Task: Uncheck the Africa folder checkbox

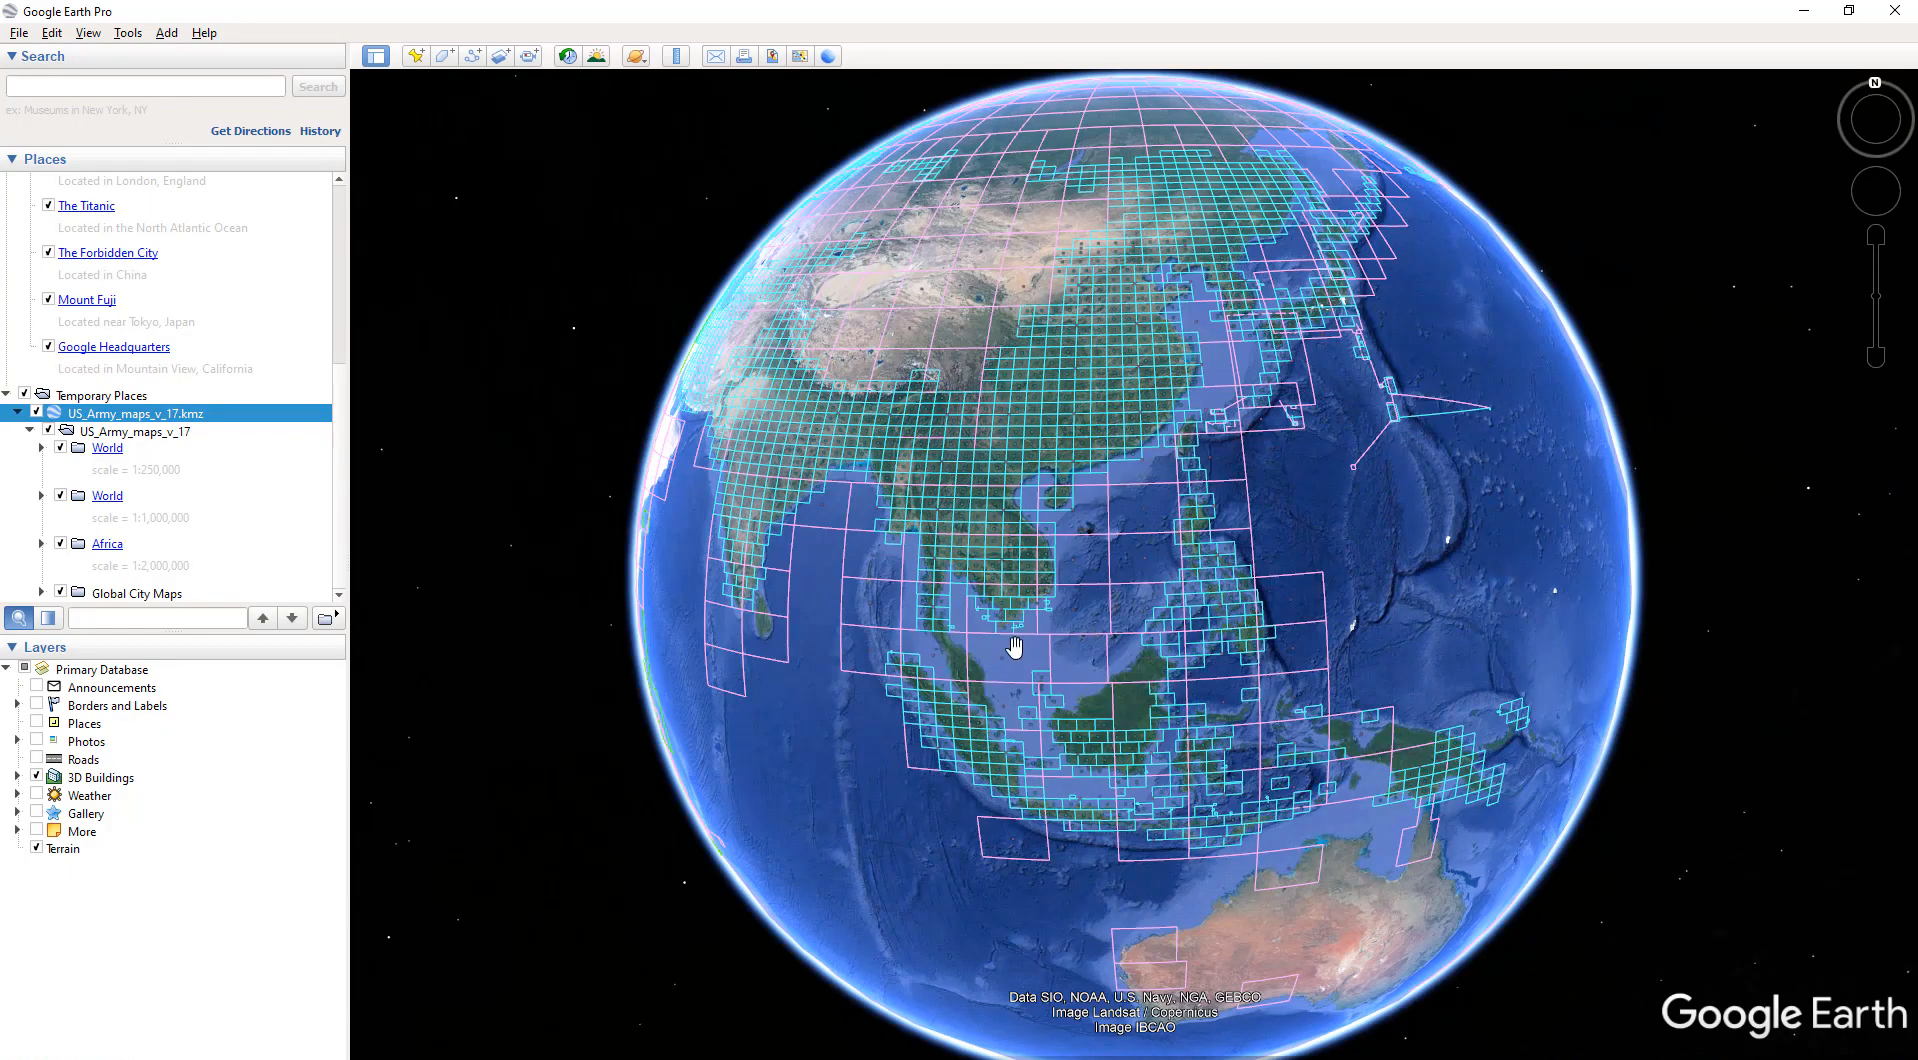Action: click(x=60, y=543)
